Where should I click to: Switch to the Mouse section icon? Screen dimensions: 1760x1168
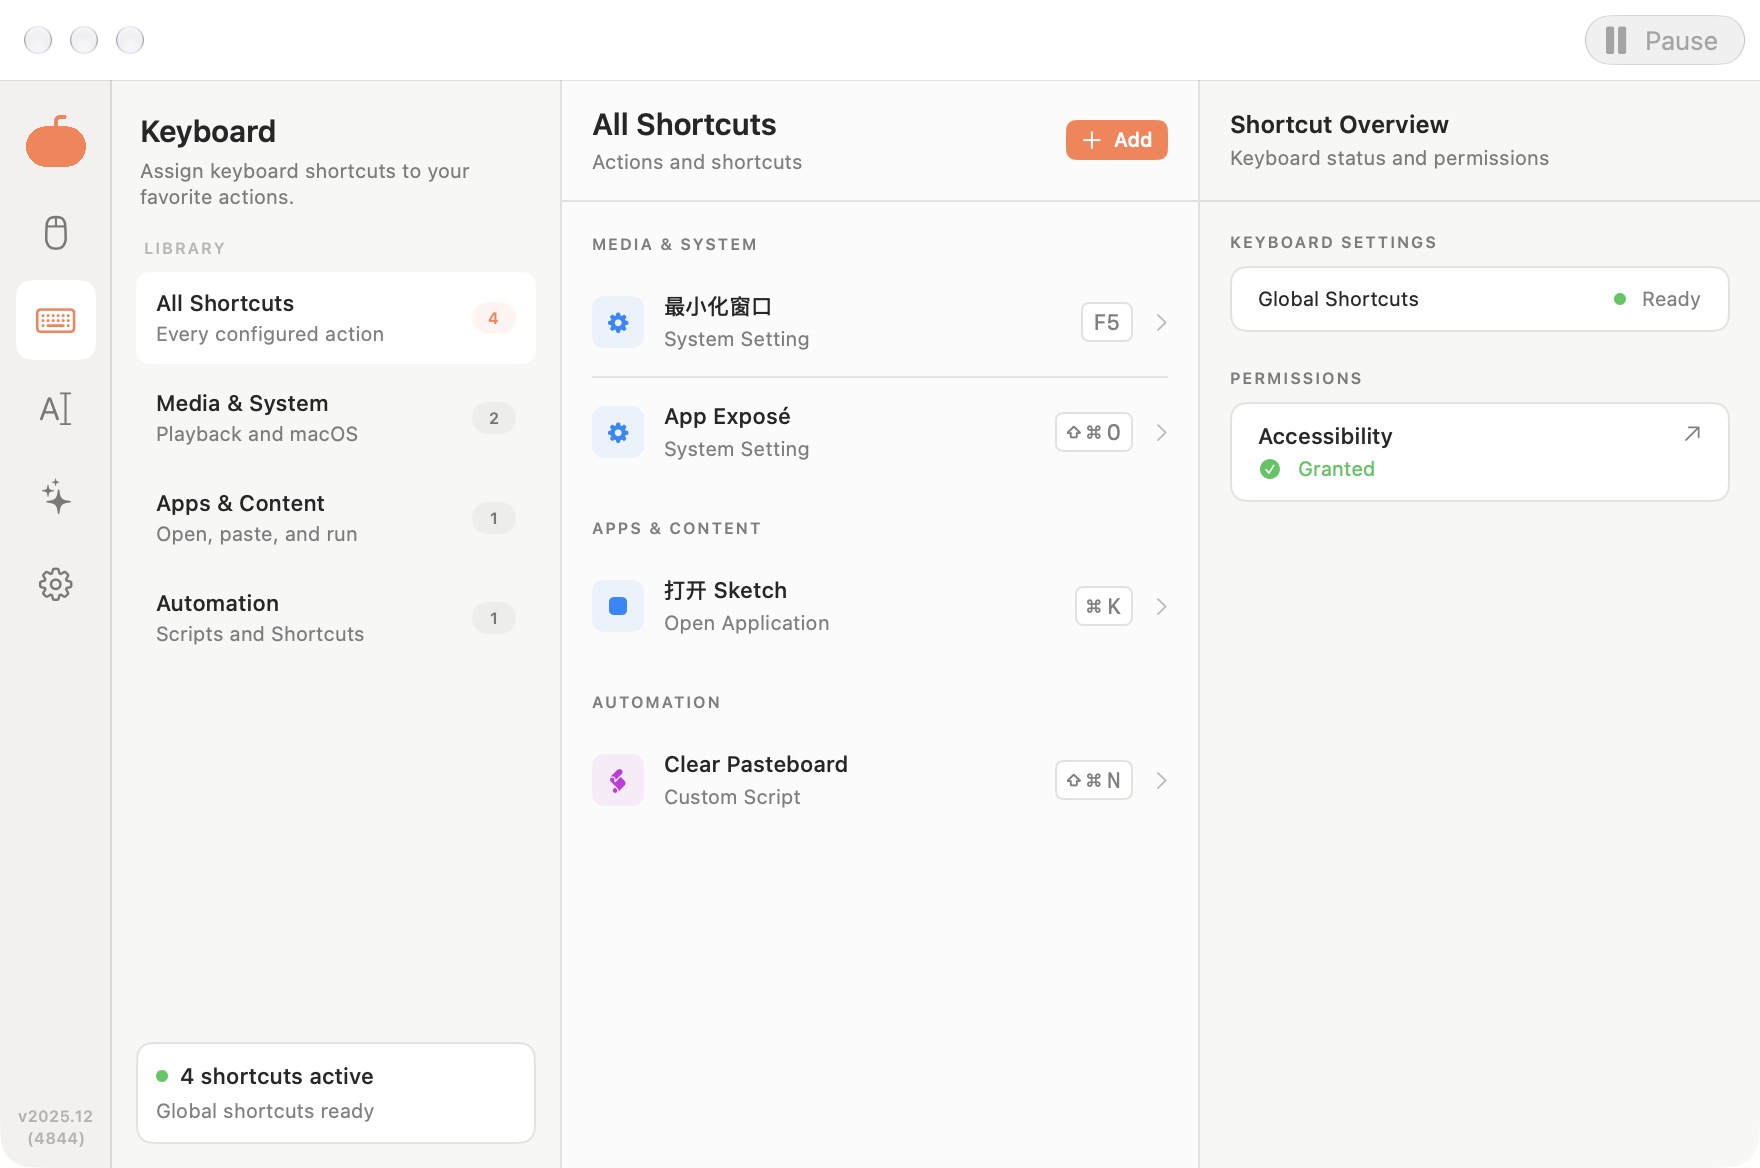tap(56, 232)
